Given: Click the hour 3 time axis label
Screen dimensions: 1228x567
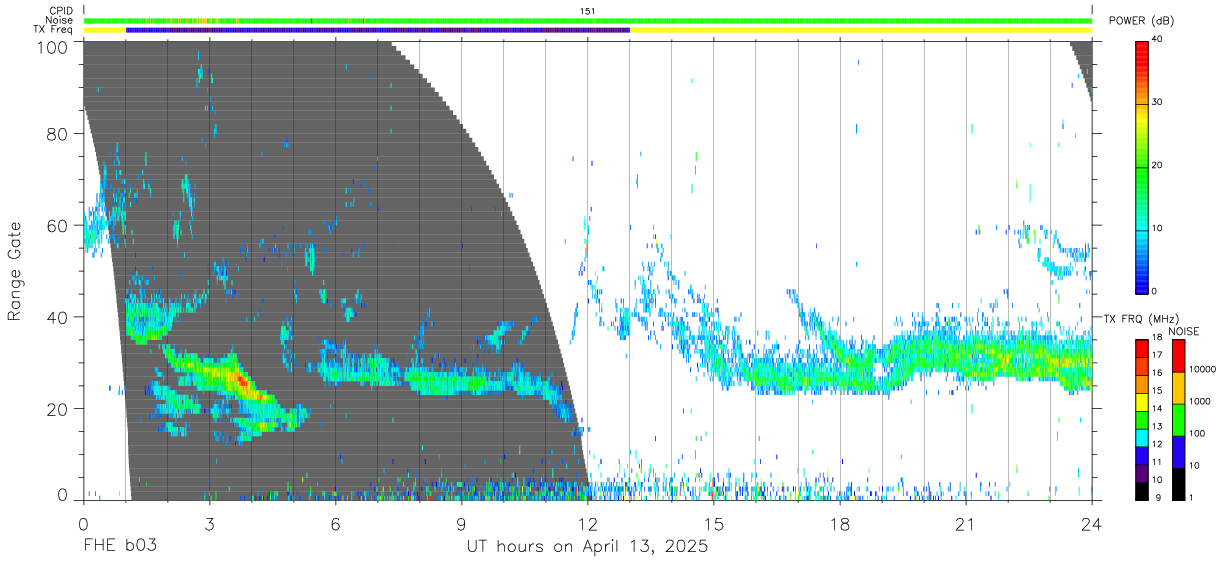Looking at the screenshot, I should pos(209,523).
